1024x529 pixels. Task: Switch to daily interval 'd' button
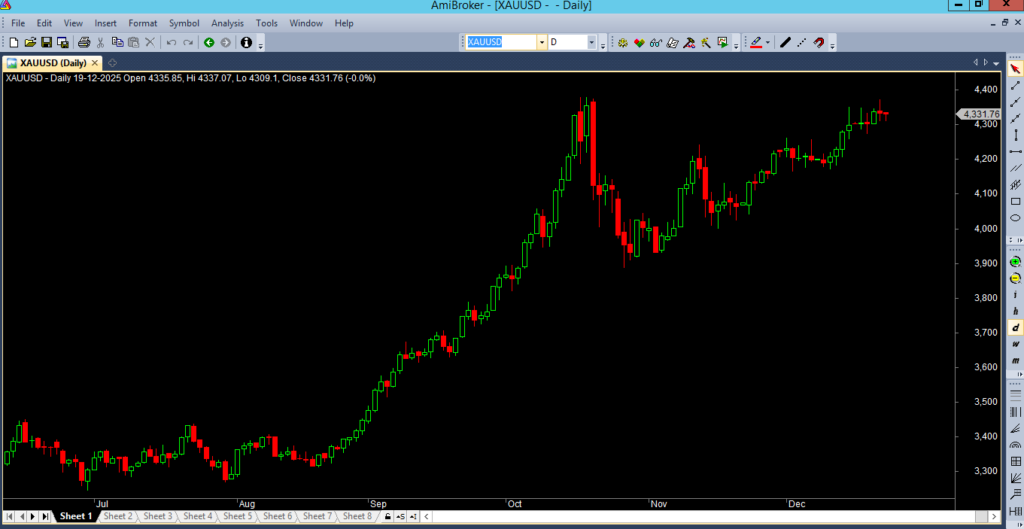pos(1015,327)
